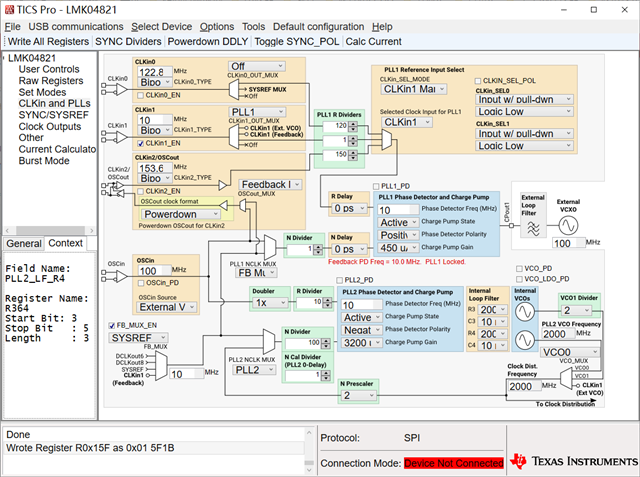
Task: Check the OSCin_PD checkbox
Action: click(141, 283)
